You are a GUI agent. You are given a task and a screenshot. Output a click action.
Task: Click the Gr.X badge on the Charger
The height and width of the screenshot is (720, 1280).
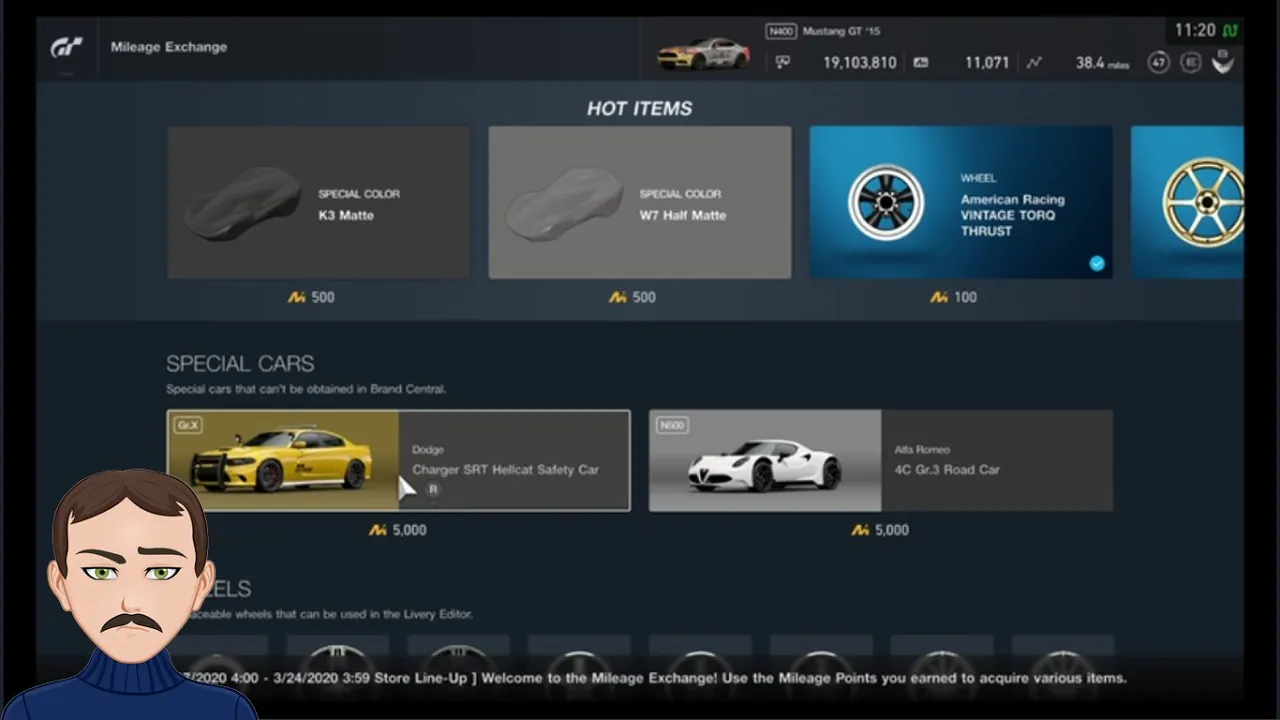187,425
